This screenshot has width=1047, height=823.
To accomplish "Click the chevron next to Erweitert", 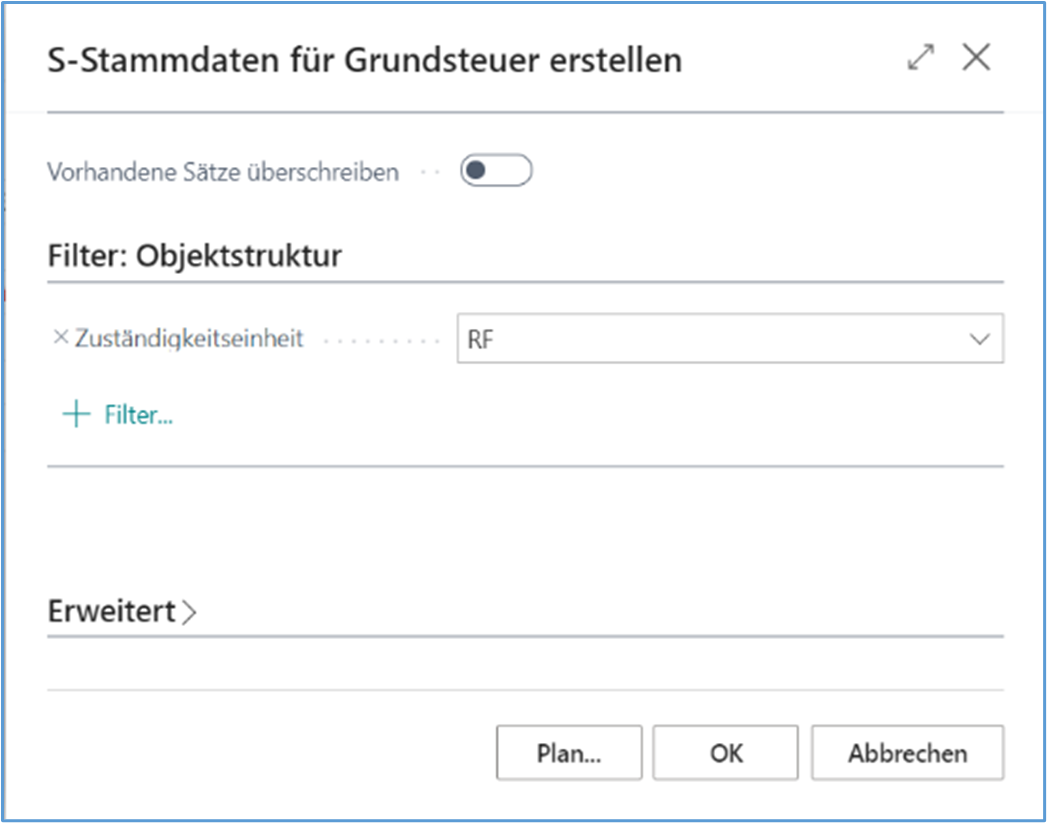I will pos(190,612).
